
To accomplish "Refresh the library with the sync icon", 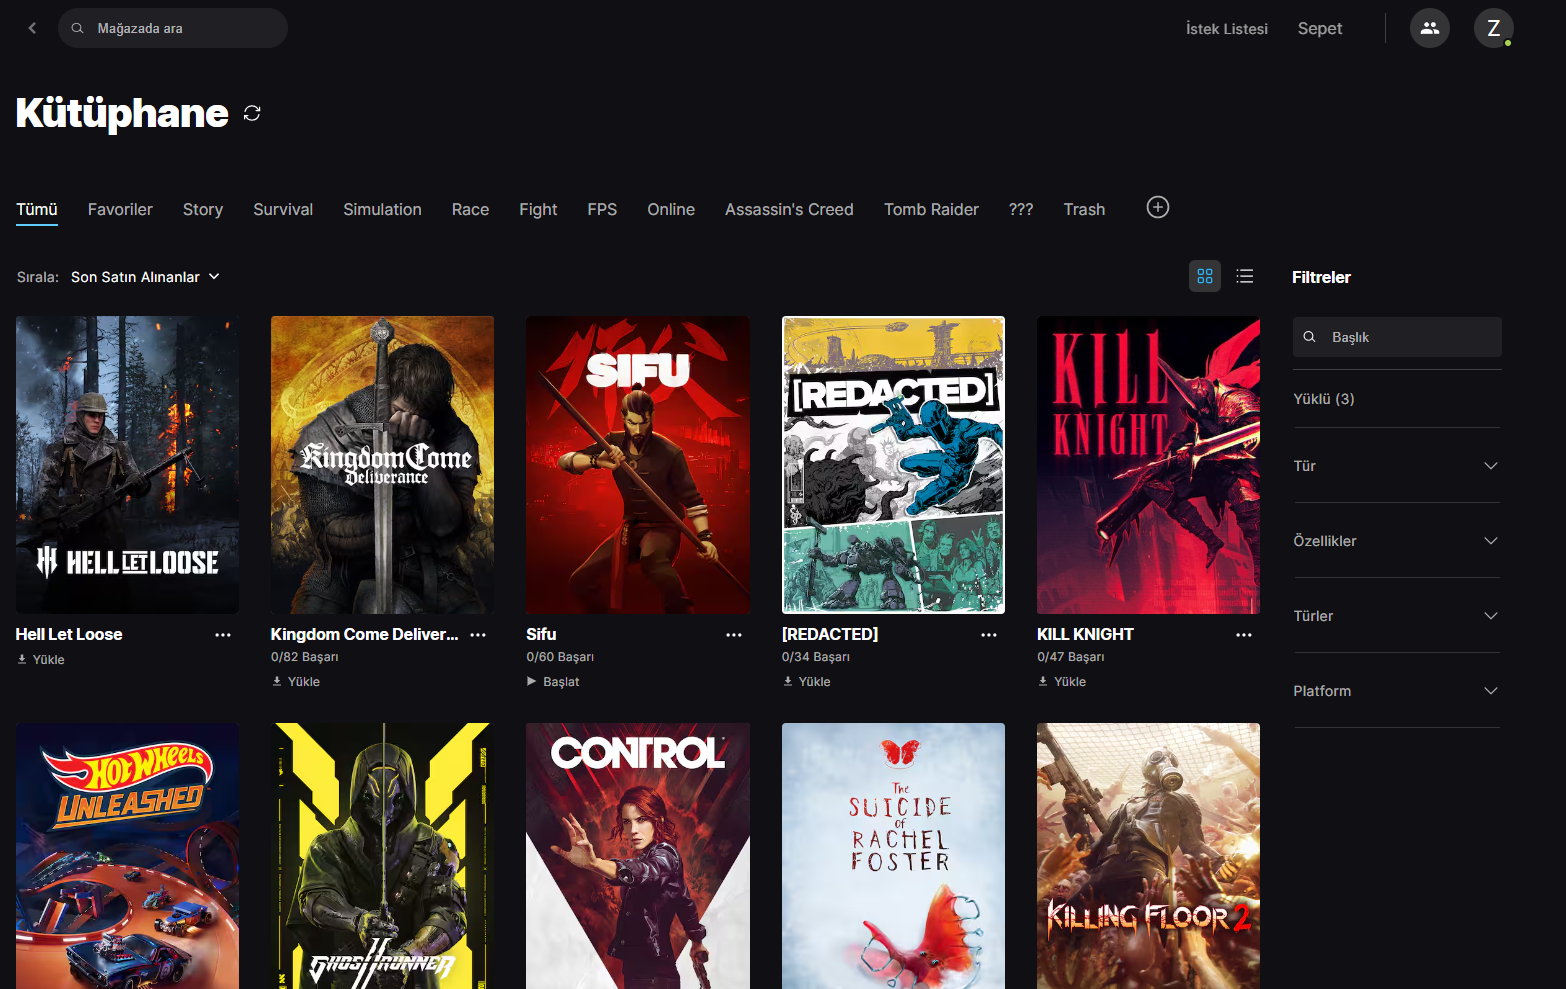I will click(252, 113).
